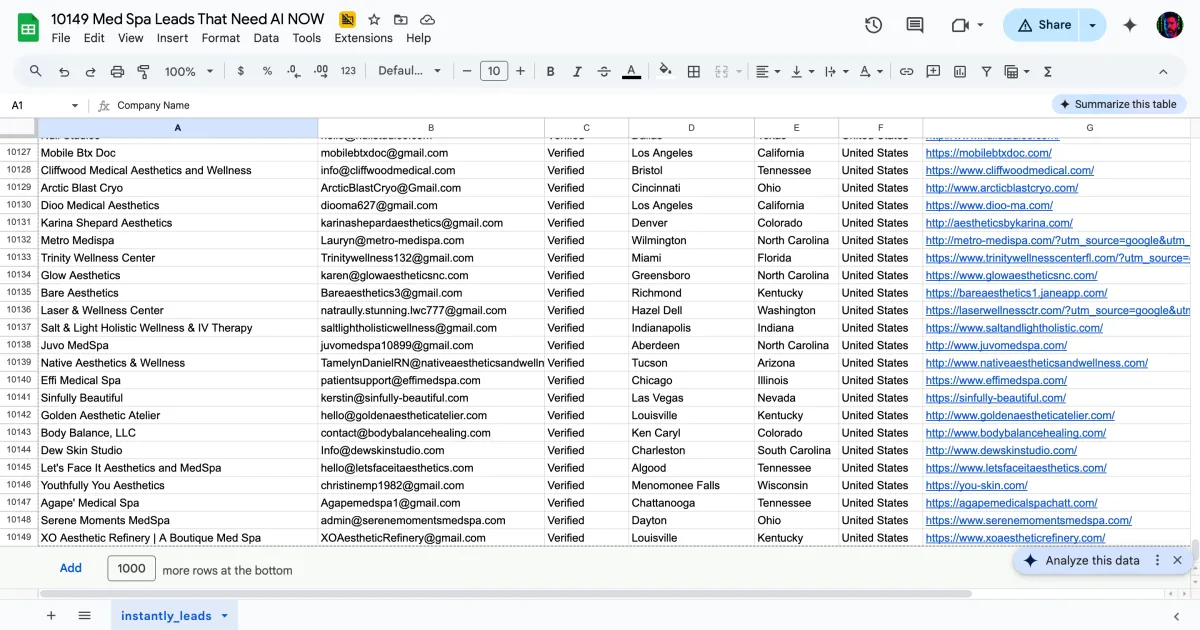The height and width of the screenshot is (630, 1200).
Task: Click Analyze this data
Action: click(1081, 560)
